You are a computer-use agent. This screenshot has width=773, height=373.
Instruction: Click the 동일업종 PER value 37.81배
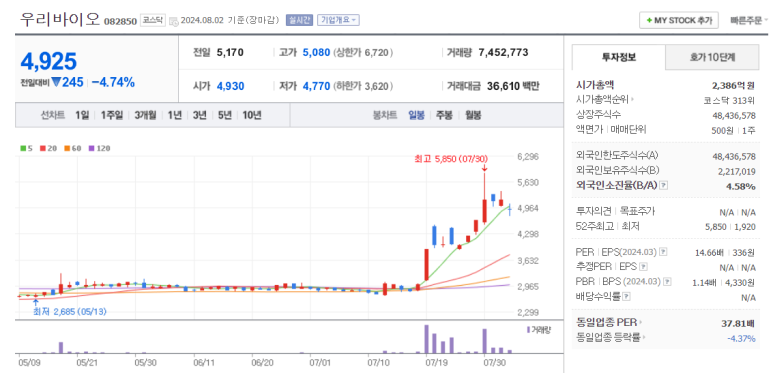[738, 324]
